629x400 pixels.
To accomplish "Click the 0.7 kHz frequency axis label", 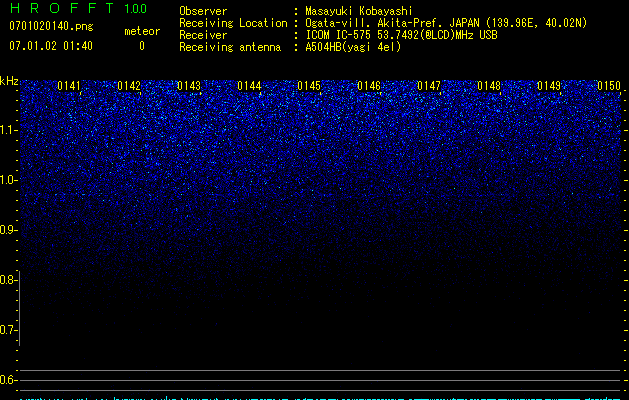I will point(8,330).
